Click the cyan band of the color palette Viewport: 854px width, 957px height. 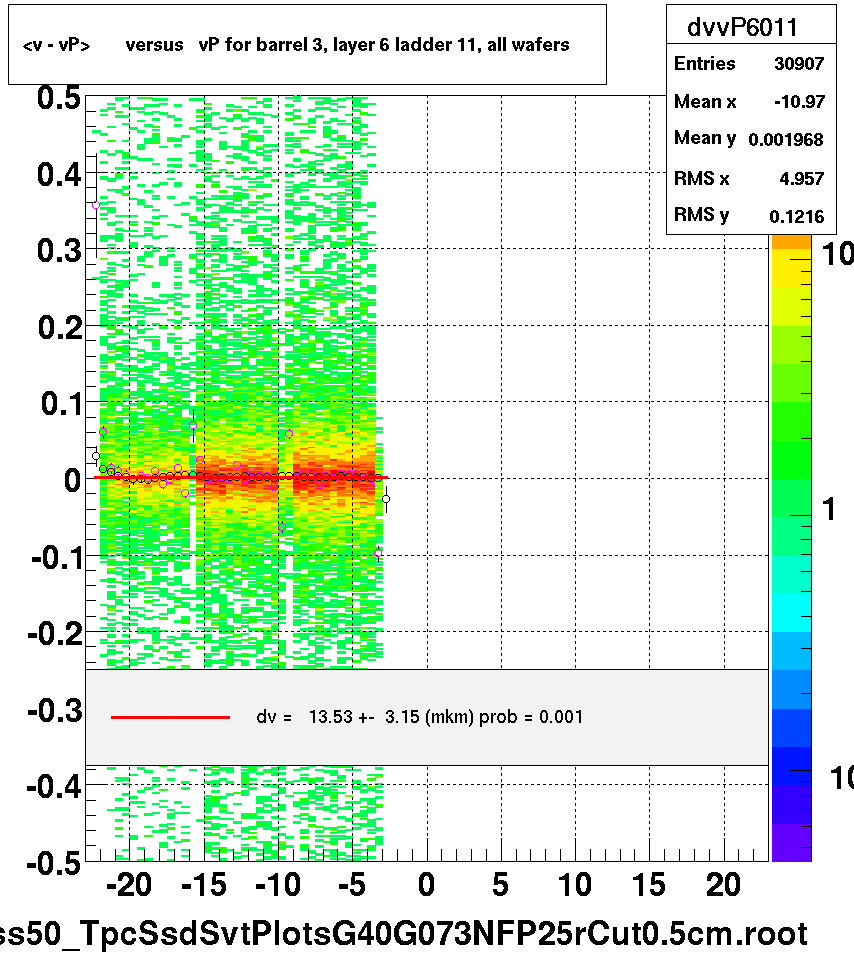(x=792, y=613)
